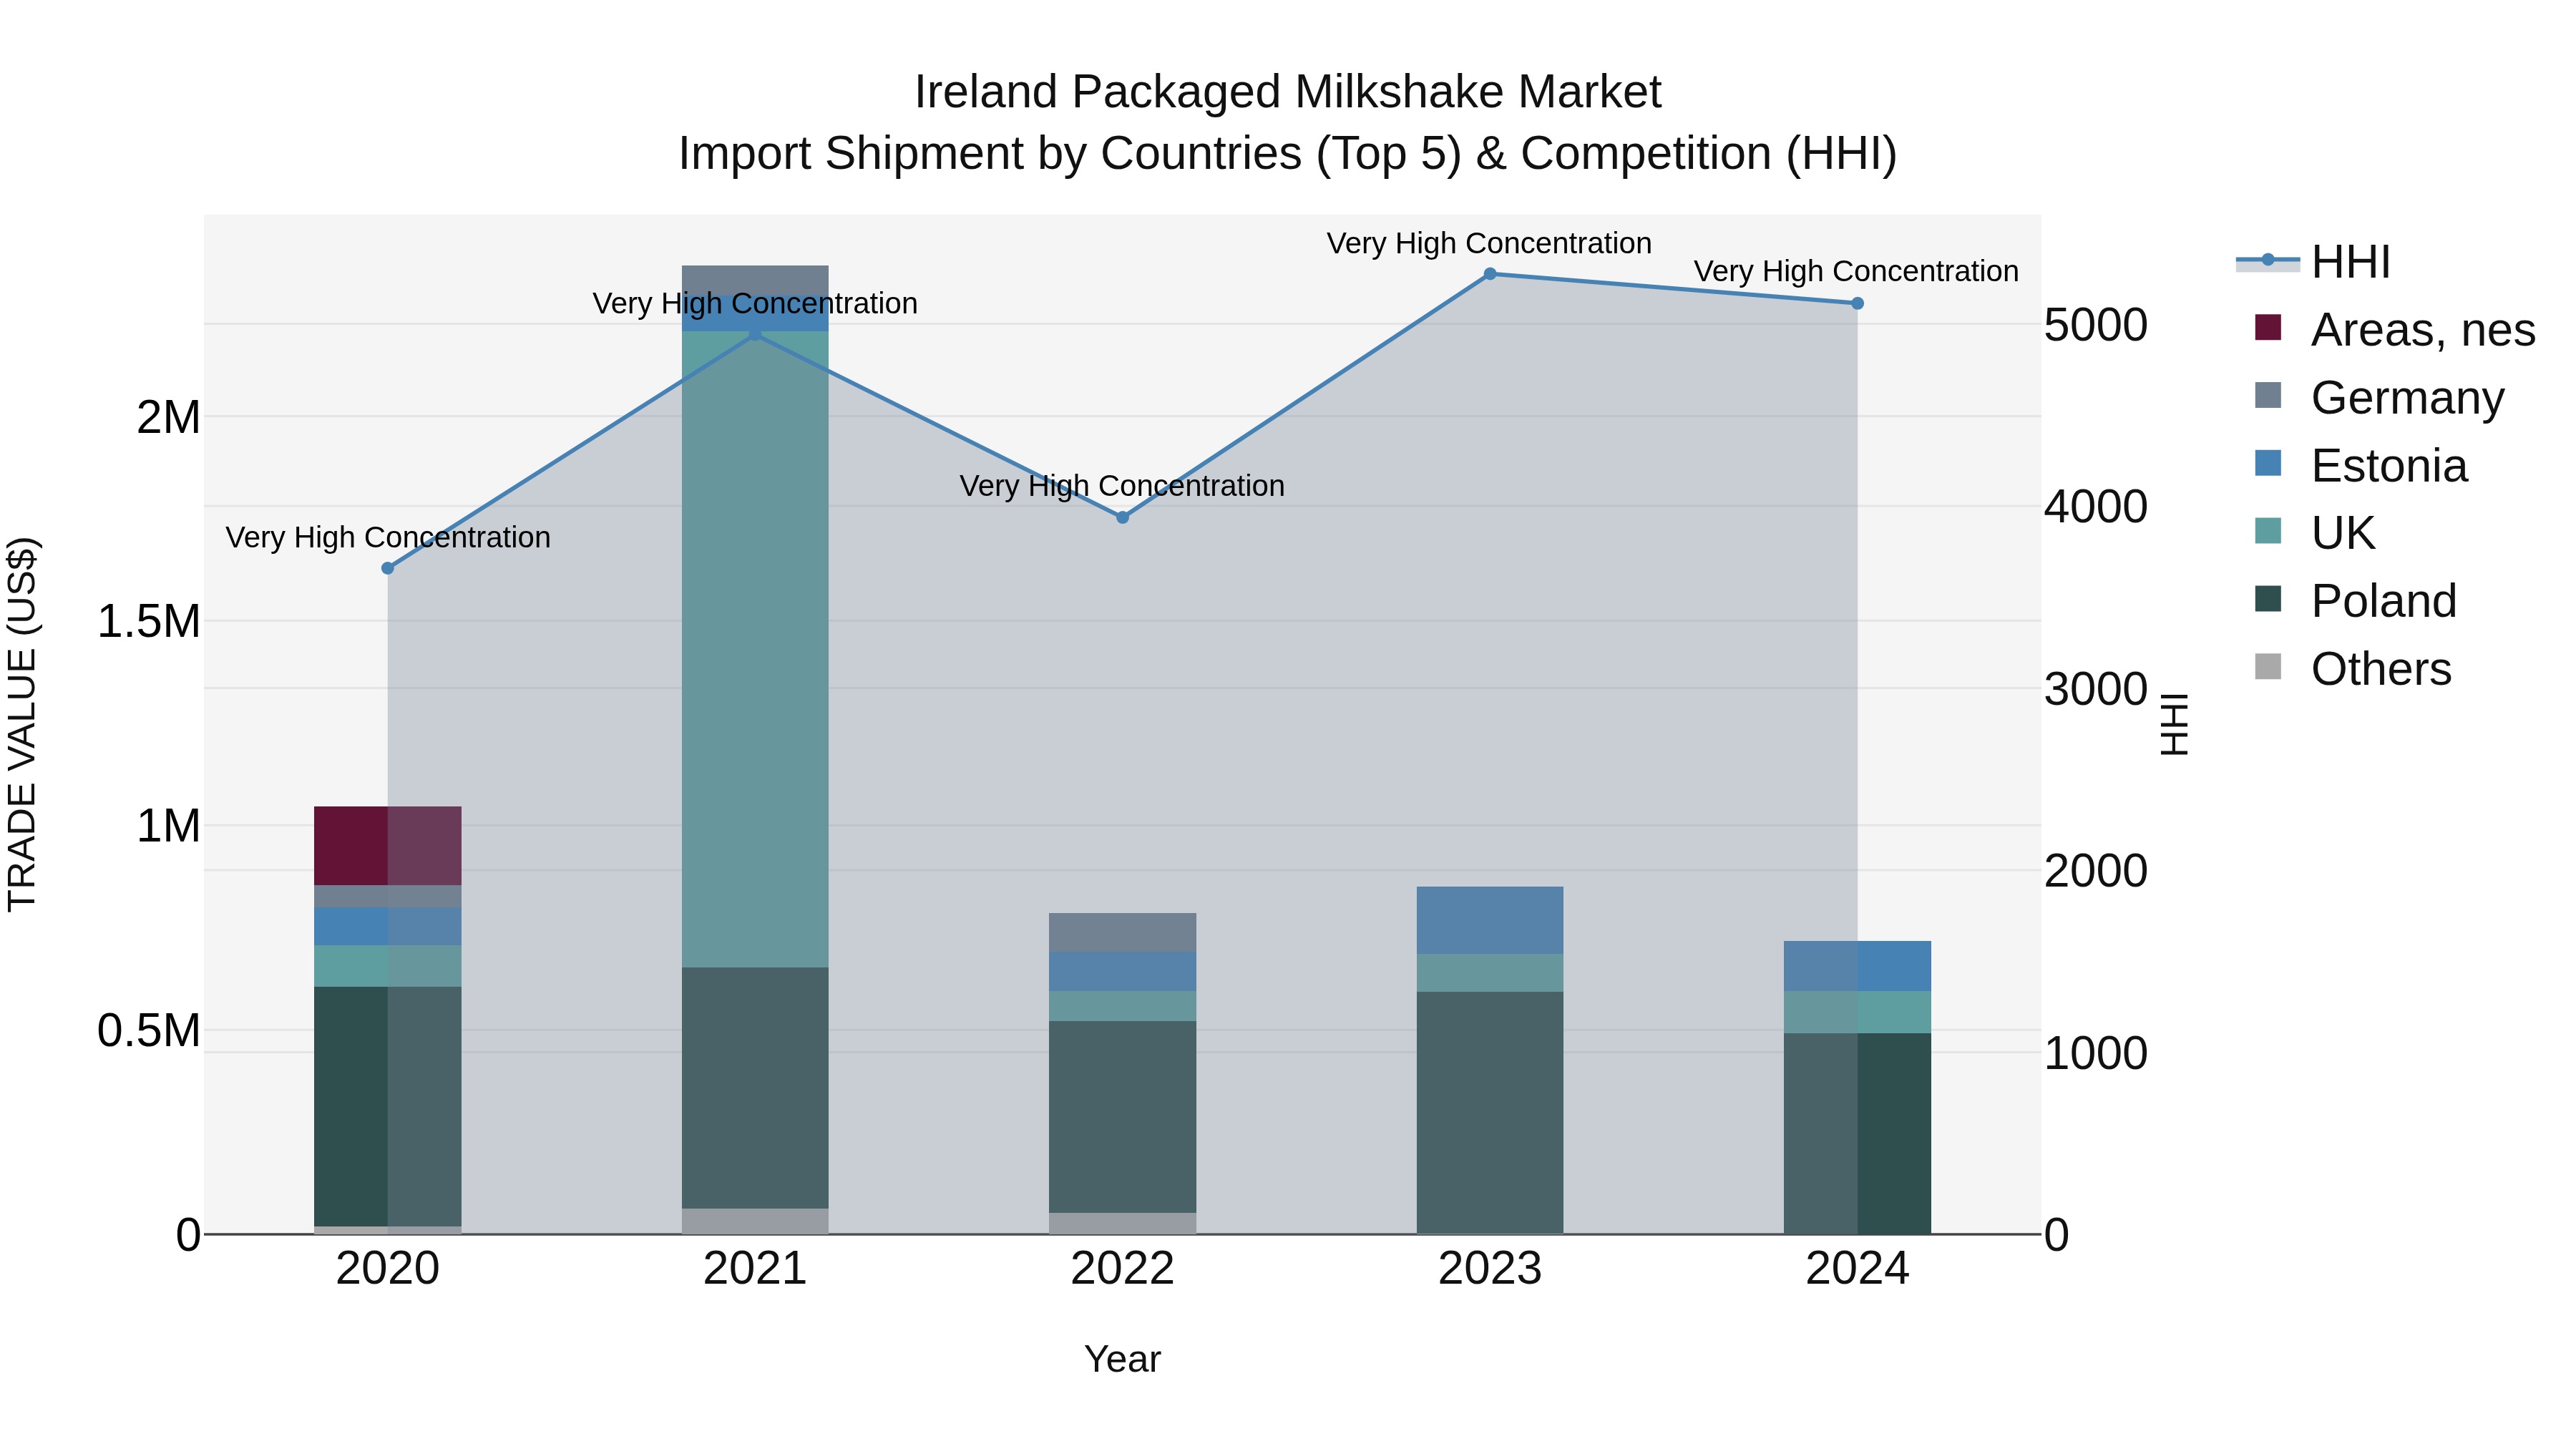Click the 2023 Poland bar segment
This screenshot has height=1449, width=2576.
[1490, 1113]
